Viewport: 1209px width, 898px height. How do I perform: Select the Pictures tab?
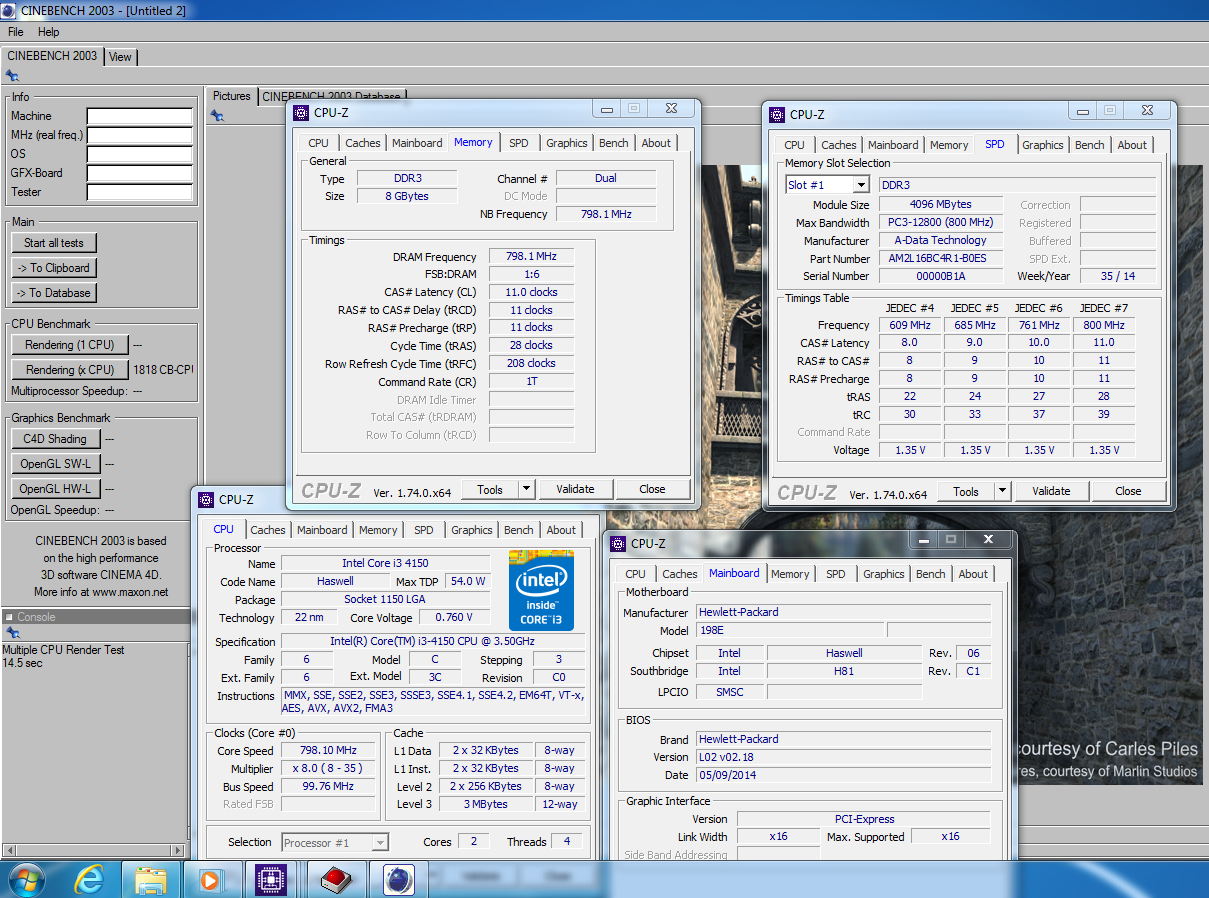(x=232, y=96)
